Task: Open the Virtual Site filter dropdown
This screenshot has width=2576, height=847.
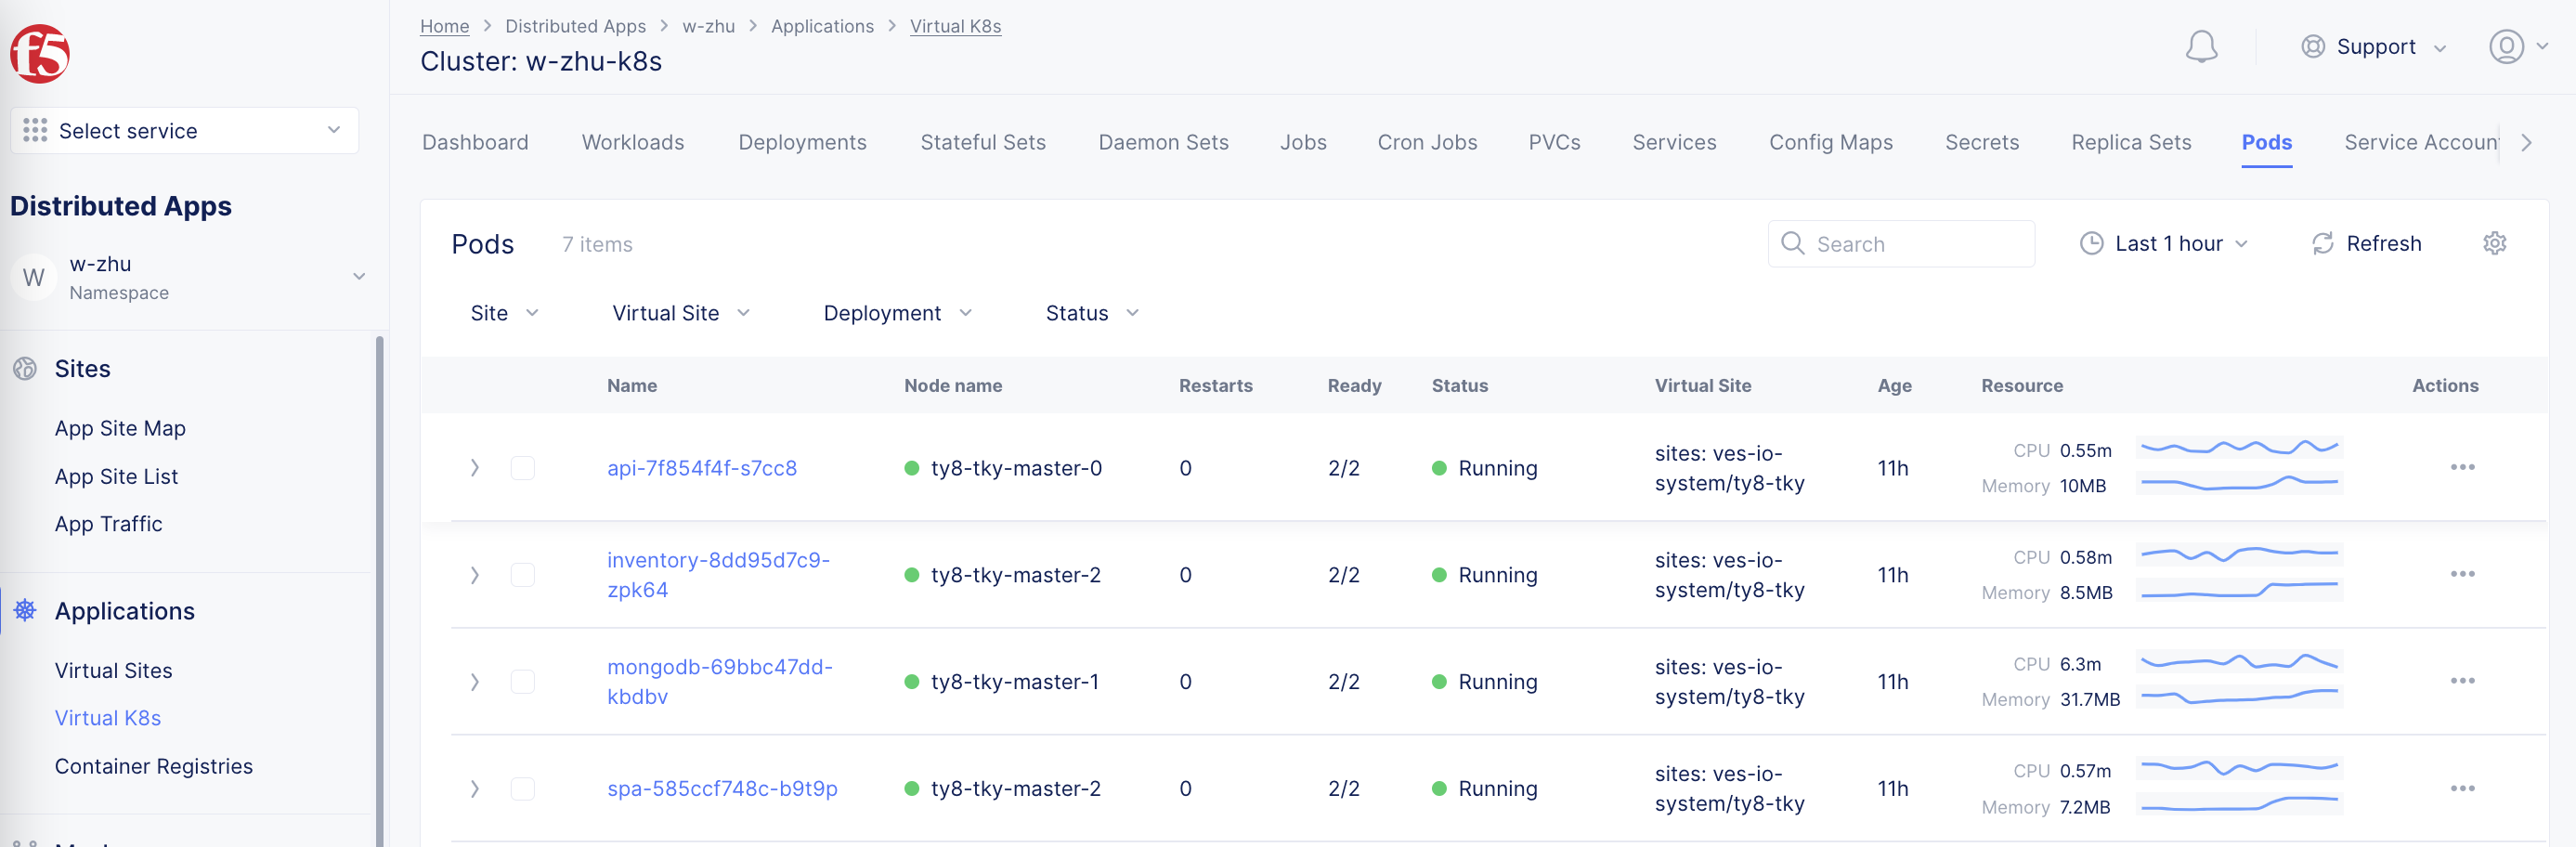Action: (x=680, y=313)
